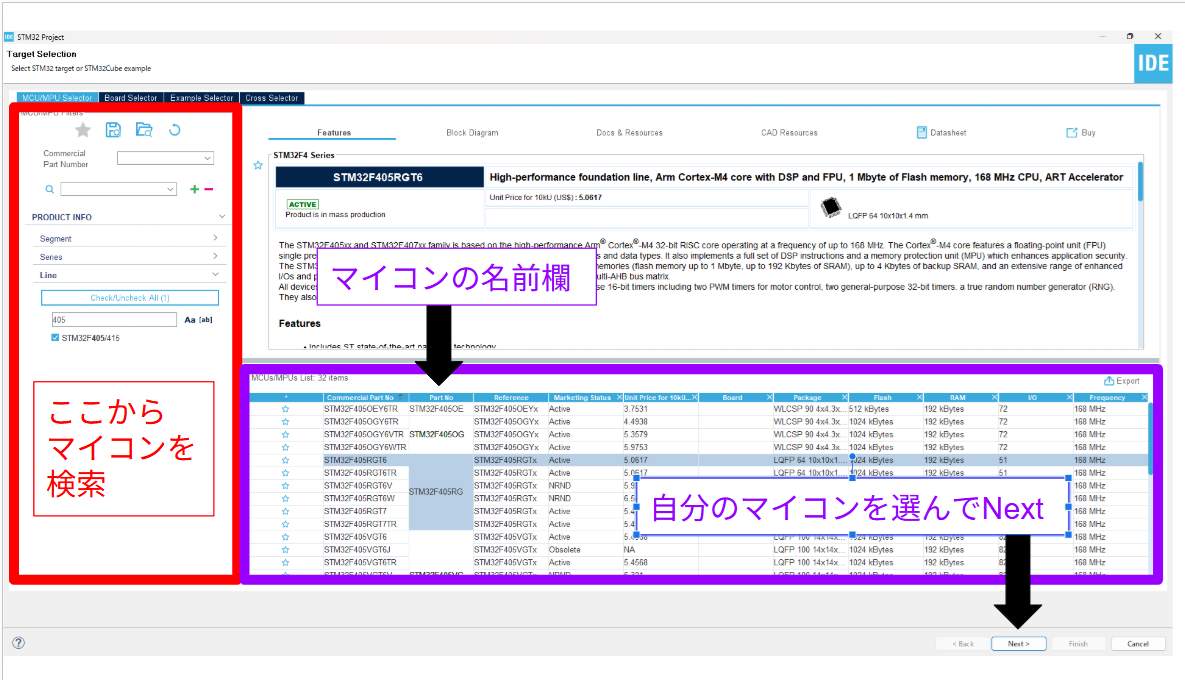Star the STM32F405RGT6 row as favorite
Screen dimensions: 1185x680
coord(286,460)
